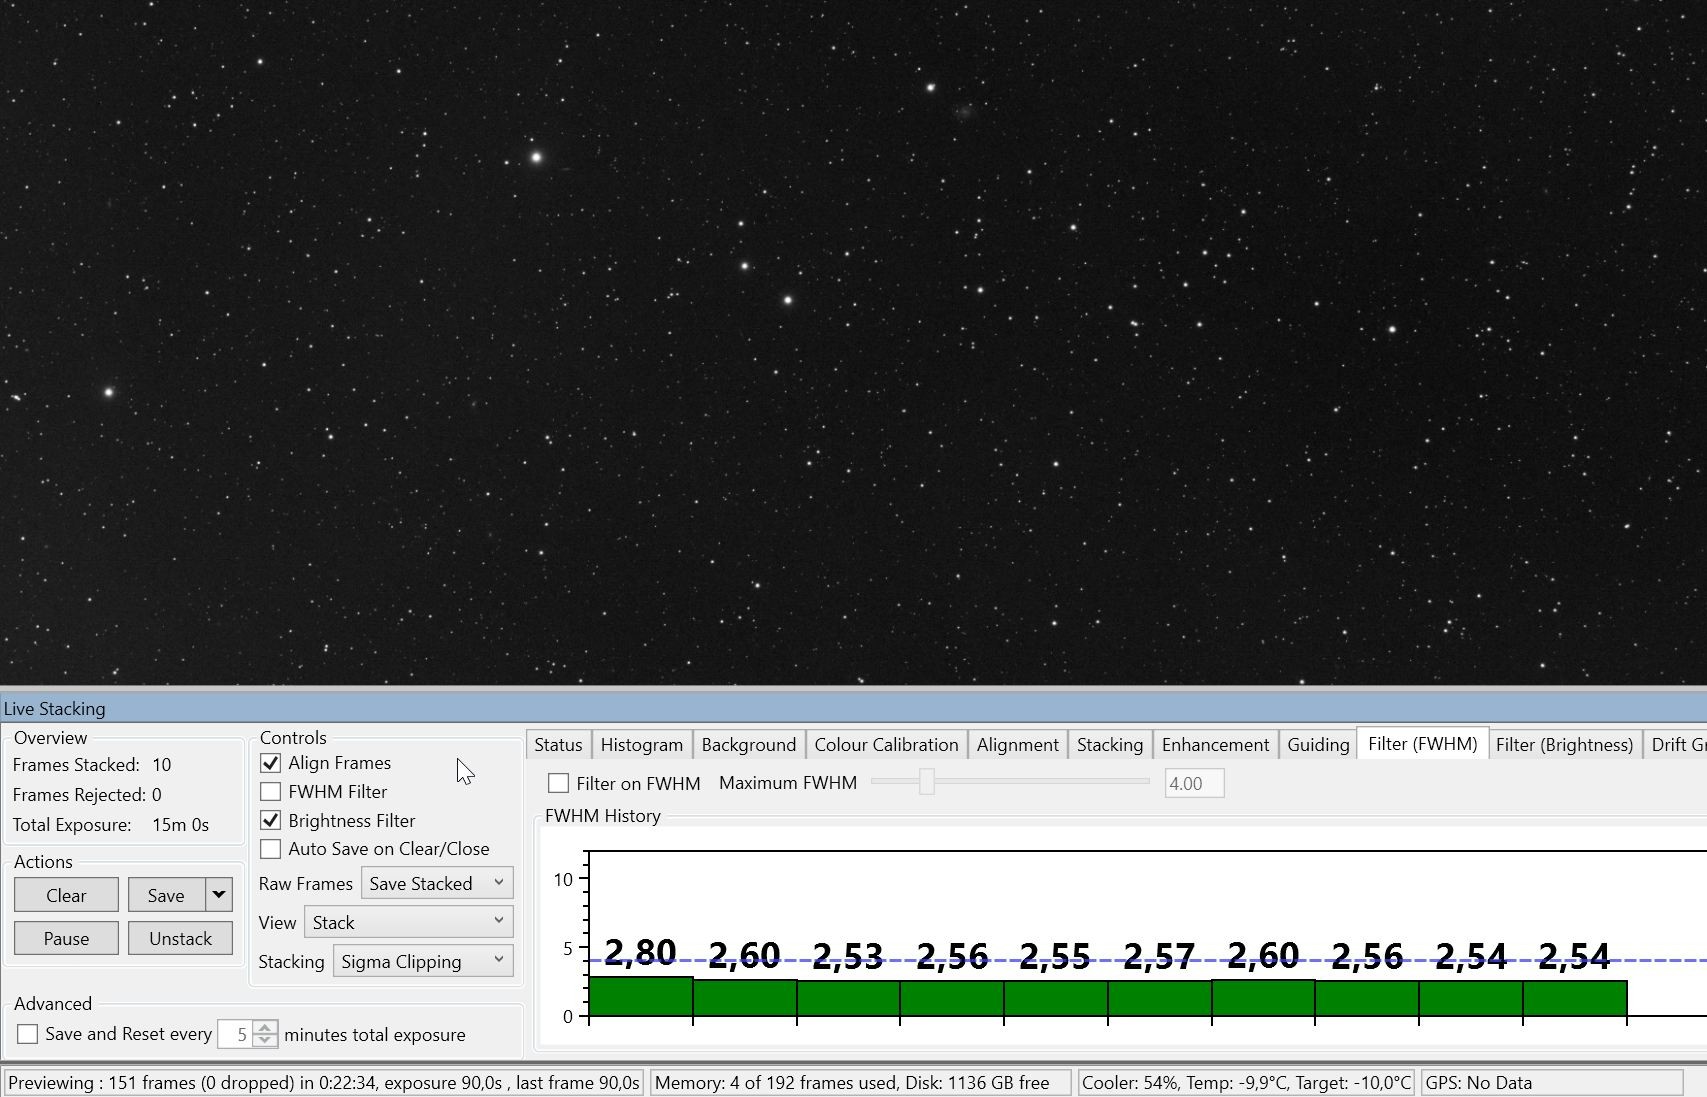Image resolution: width=1707 pixels, height=1097 pixels.
Task: Open the Guiding tab
Action: (1318, 745)
